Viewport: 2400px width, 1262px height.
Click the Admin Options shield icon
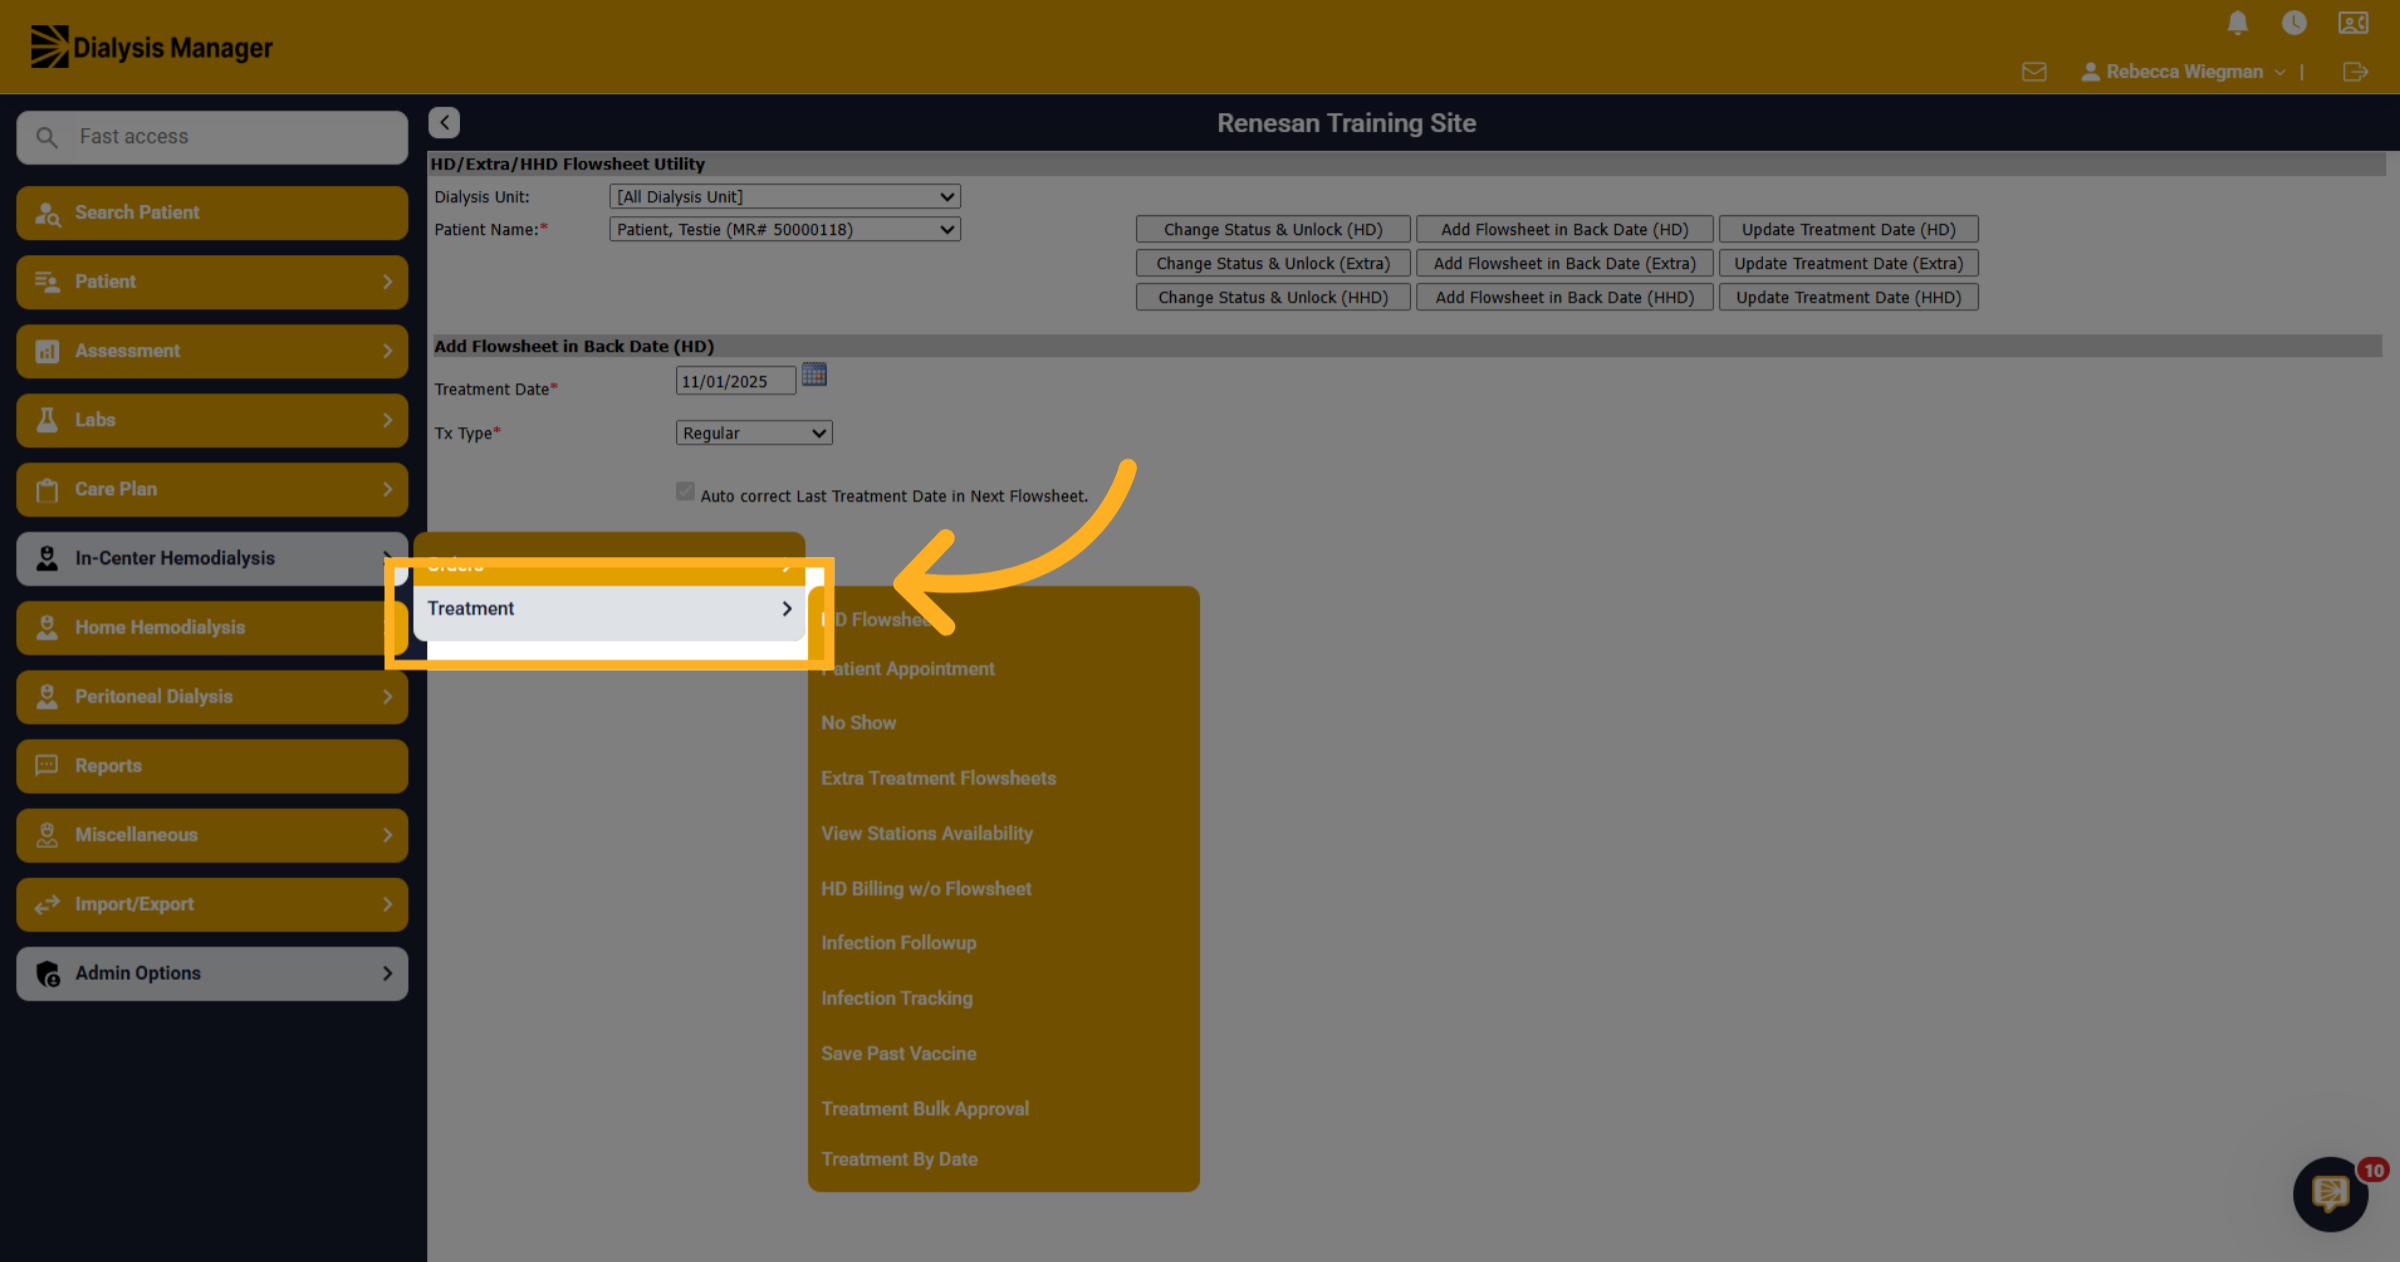(x=47, y=973)
